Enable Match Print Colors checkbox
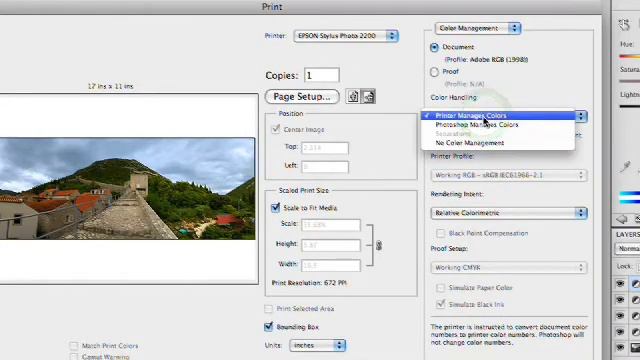640x360 pixels. (74, 346)
